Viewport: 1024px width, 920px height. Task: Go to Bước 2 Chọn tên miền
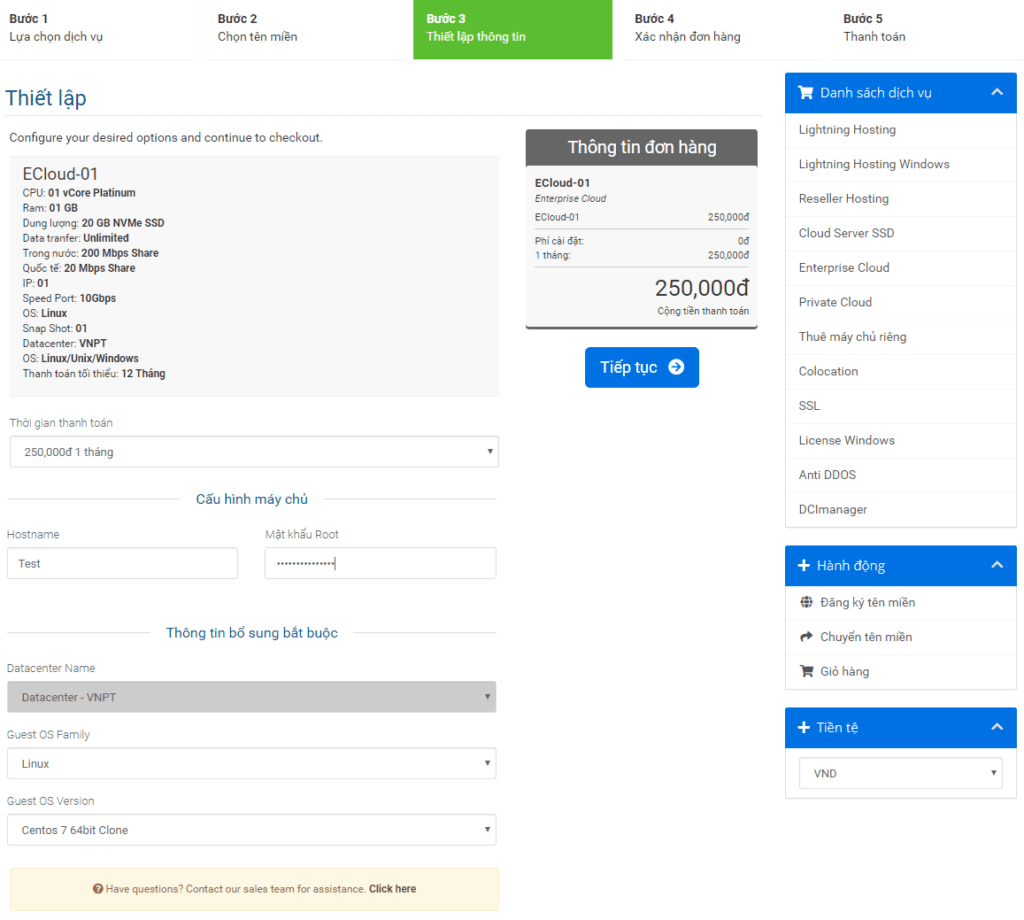point(304,29)
